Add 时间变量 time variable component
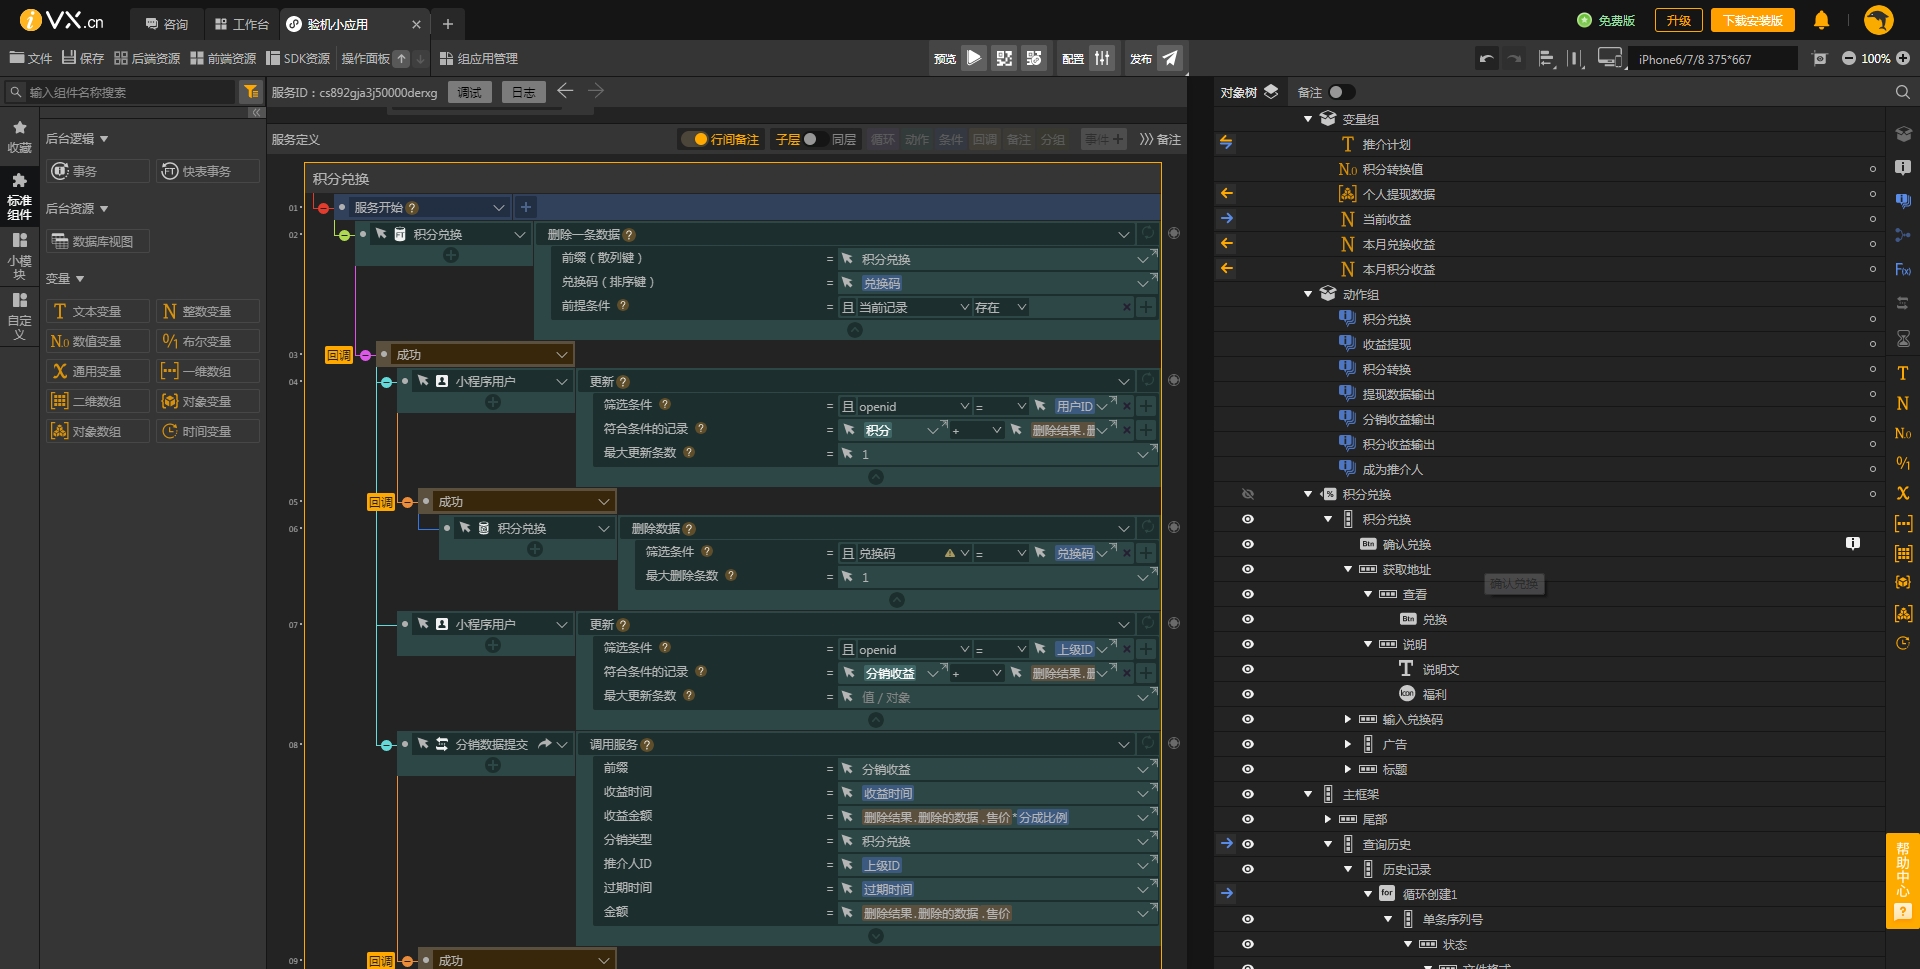 (x=208, y=431)
